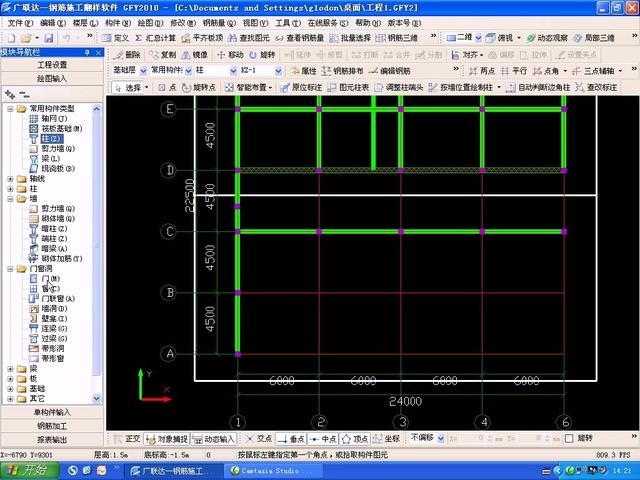Toggle 垂点 perpendicular snap
Screen dimensions: 640x480
(290, 439)
